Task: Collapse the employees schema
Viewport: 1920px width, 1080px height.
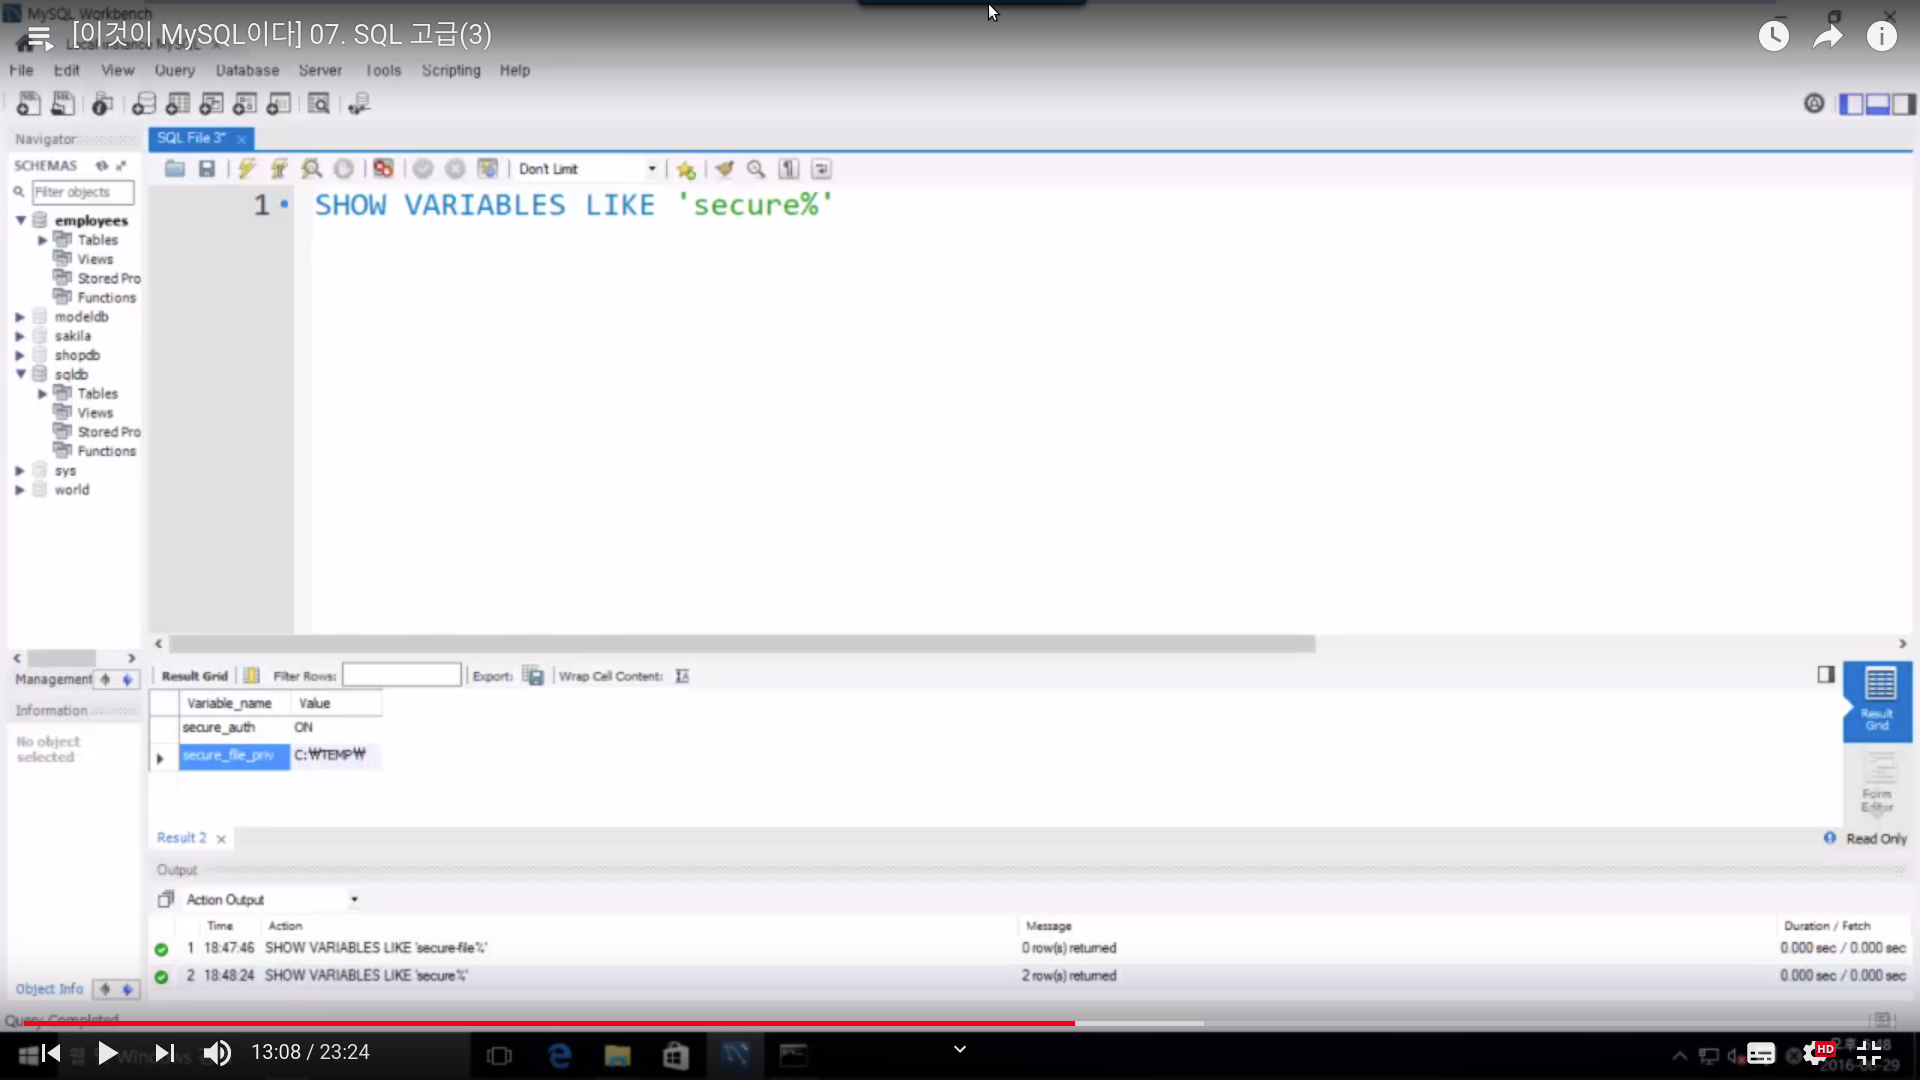Action: click(20, 220)
